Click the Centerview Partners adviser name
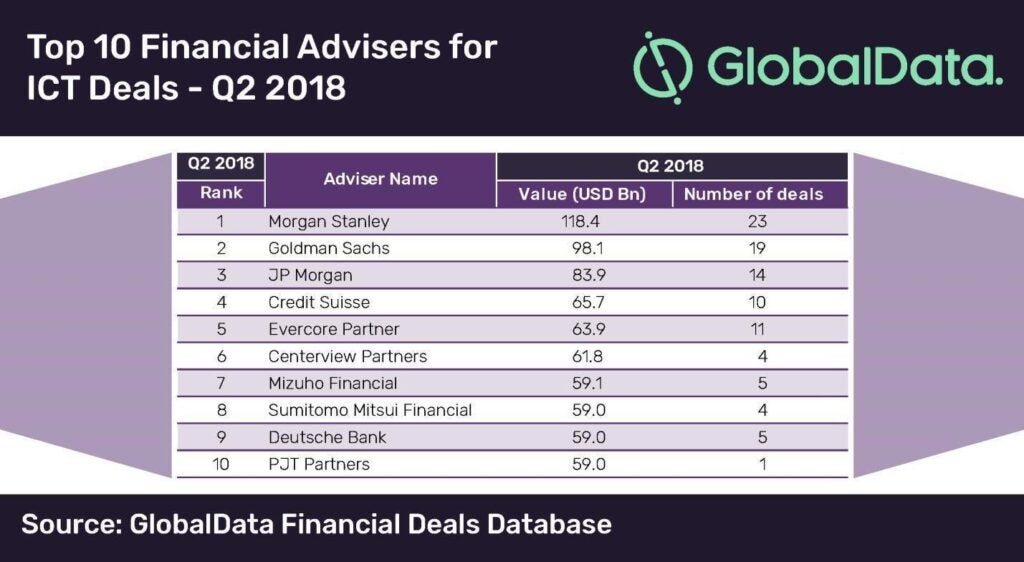Screen dimensions: 1024x562 pyautogui.click(x=347, y=356)
